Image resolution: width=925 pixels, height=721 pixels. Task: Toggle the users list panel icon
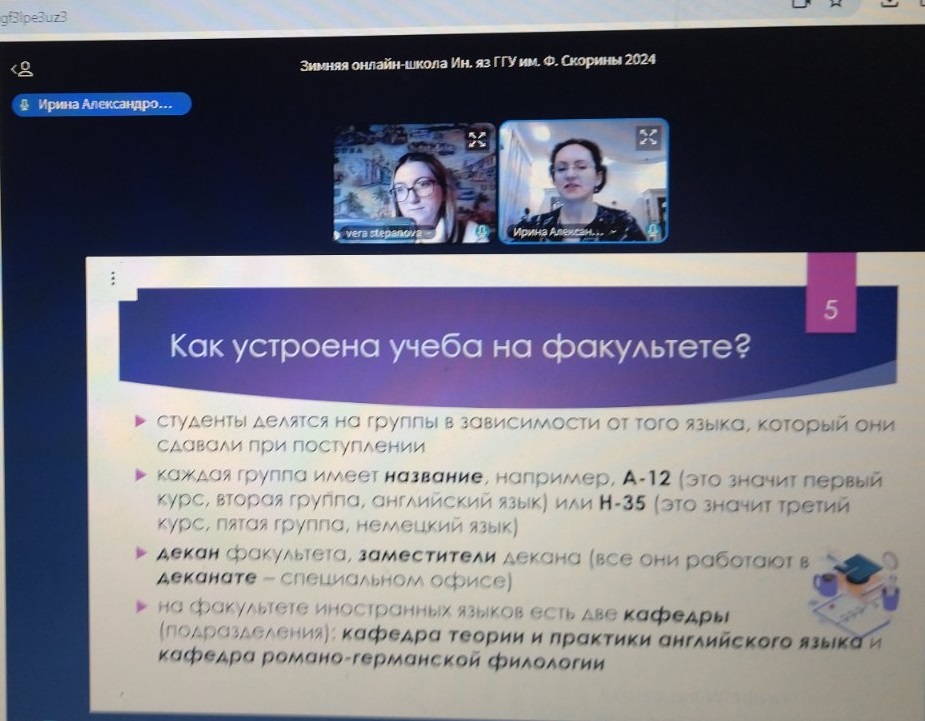[21, 69]
